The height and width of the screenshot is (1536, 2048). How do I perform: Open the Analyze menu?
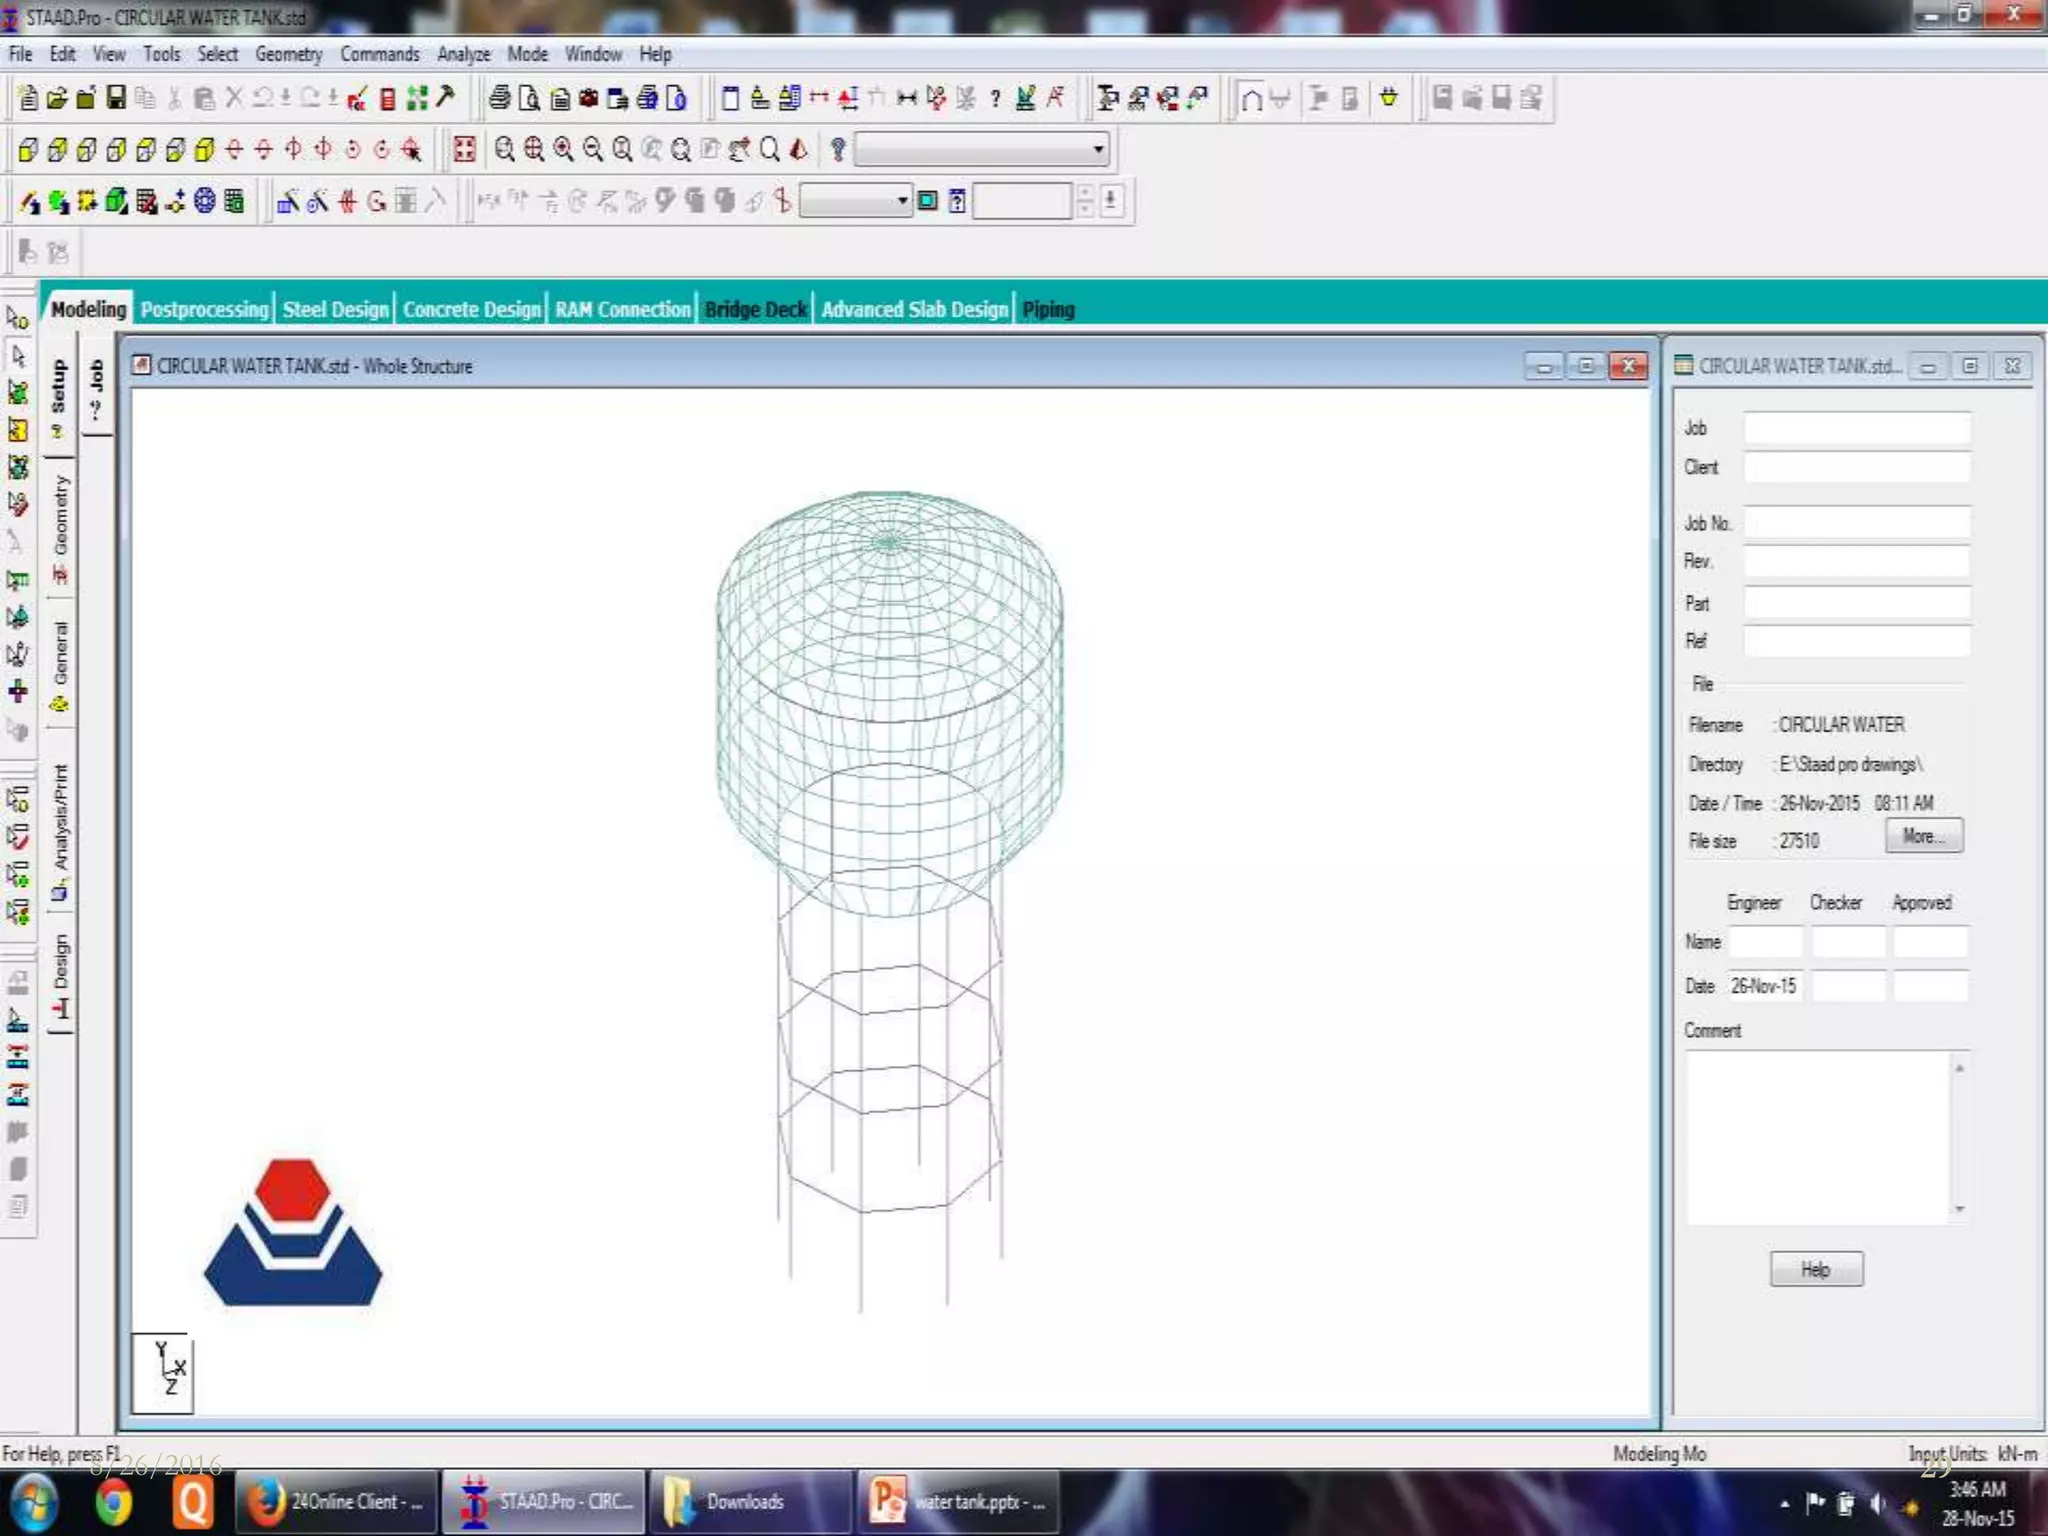coord(463,54)
